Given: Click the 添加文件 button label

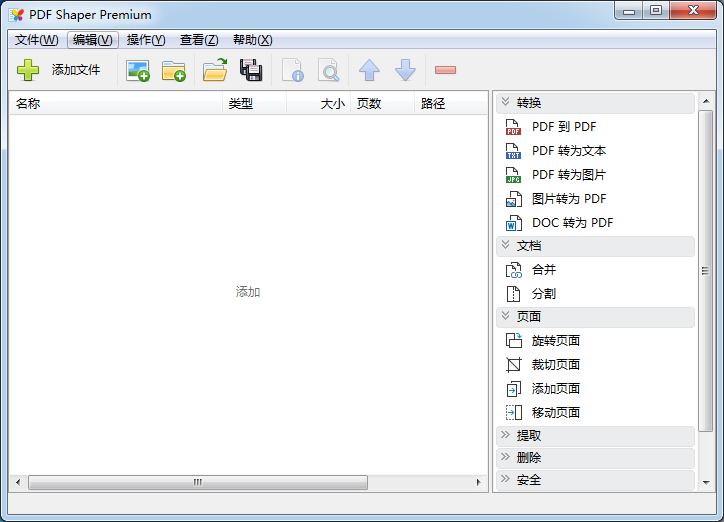Looking at the screenshot, I should [x=76, y=70].
